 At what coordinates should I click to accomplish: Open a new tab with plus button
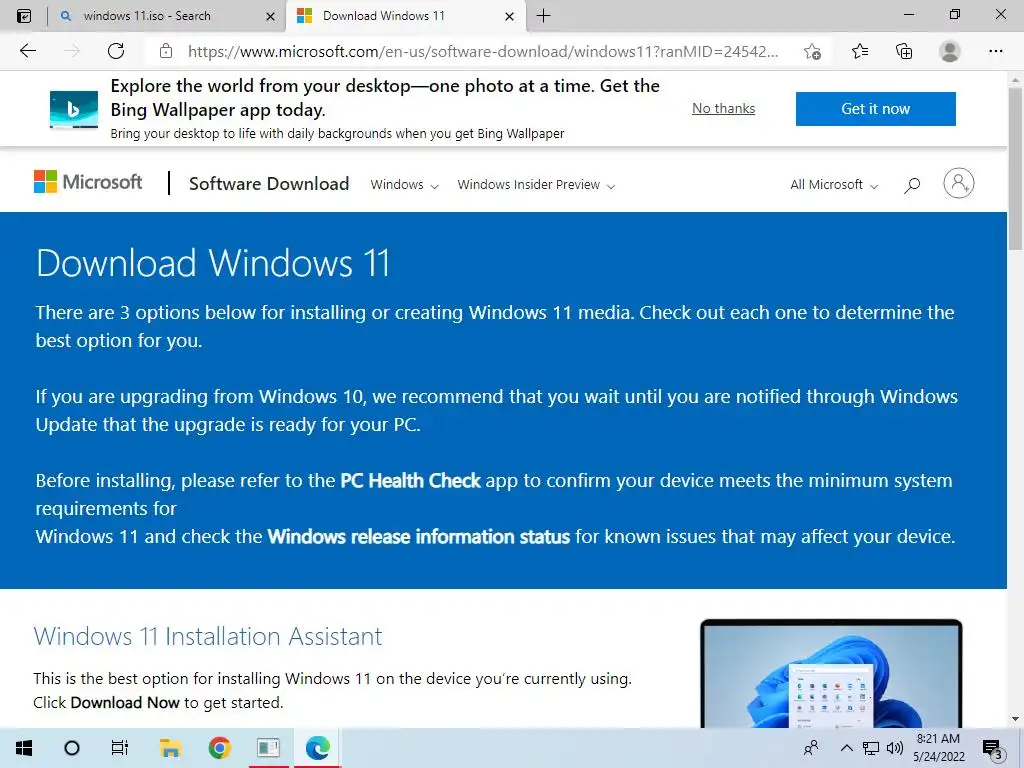543,16
